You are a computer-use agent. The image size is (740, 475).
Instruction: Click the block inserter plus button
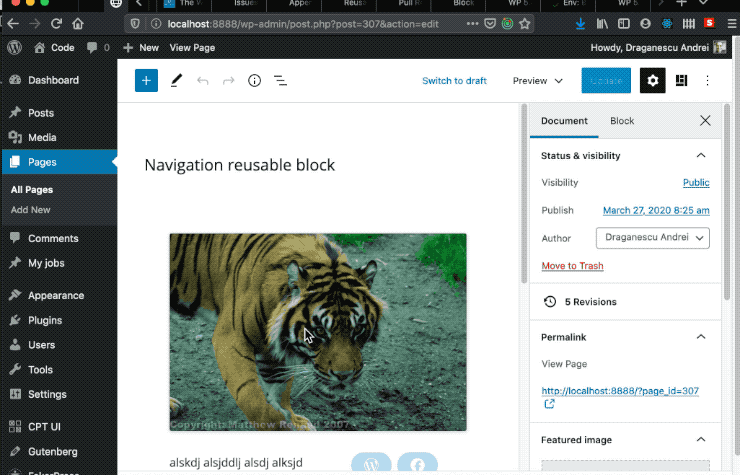coord(146,81)
